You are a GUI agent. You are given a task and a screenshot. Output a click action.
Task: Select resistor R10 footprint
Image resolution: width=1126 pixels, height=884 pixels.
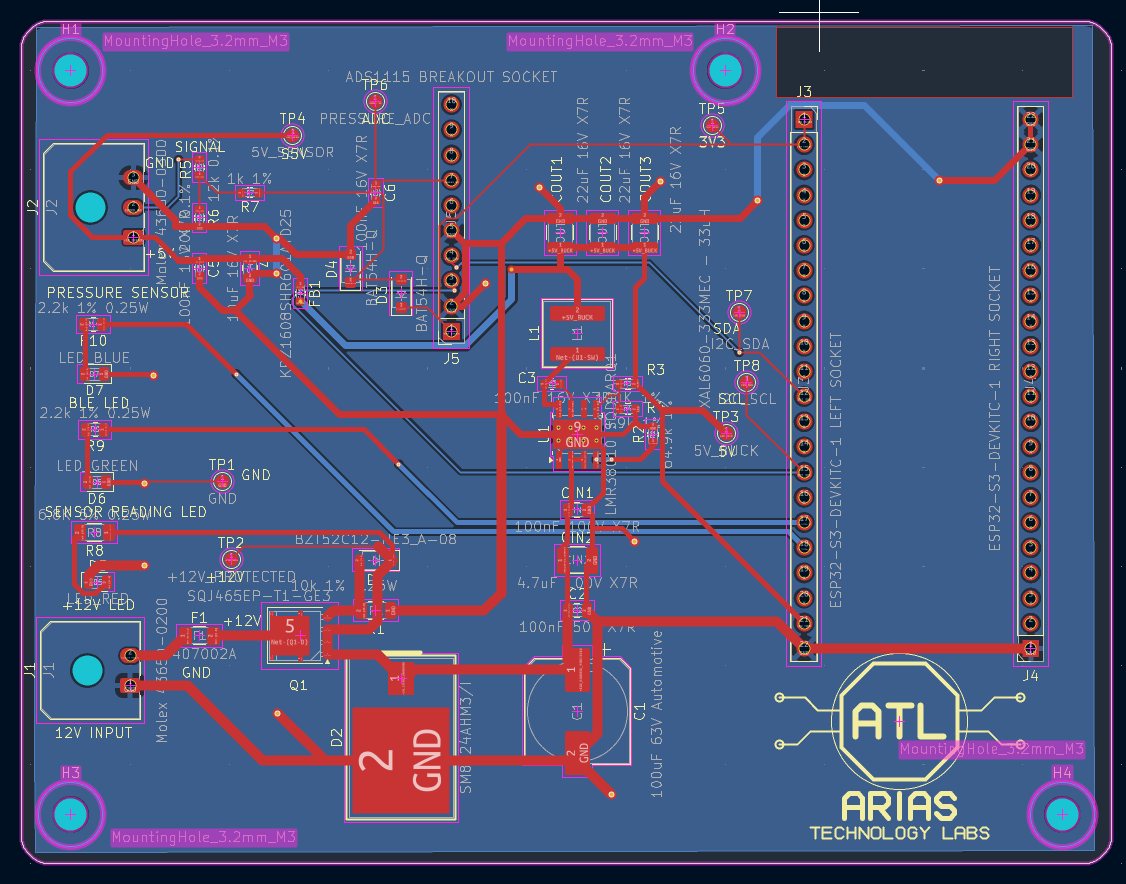94,326
